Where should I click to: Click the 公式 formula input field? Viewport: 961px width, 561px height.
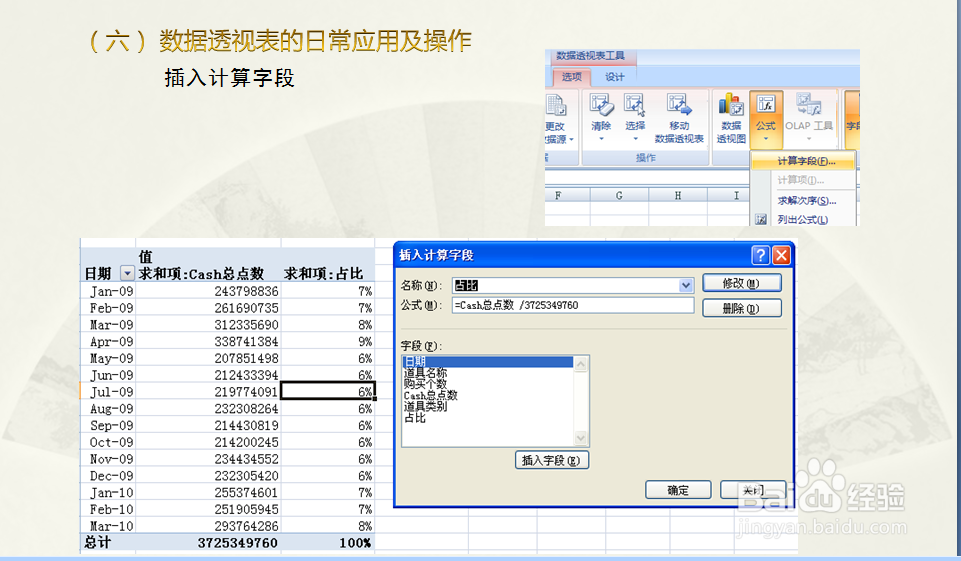[x=573, y=305]
